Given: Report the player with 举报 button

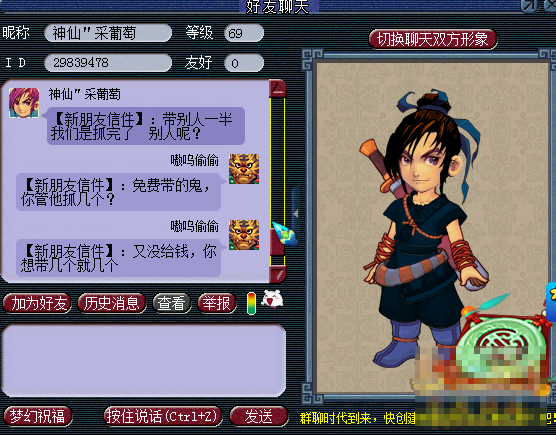Looking at the screenshot, I should click(217, 303).
